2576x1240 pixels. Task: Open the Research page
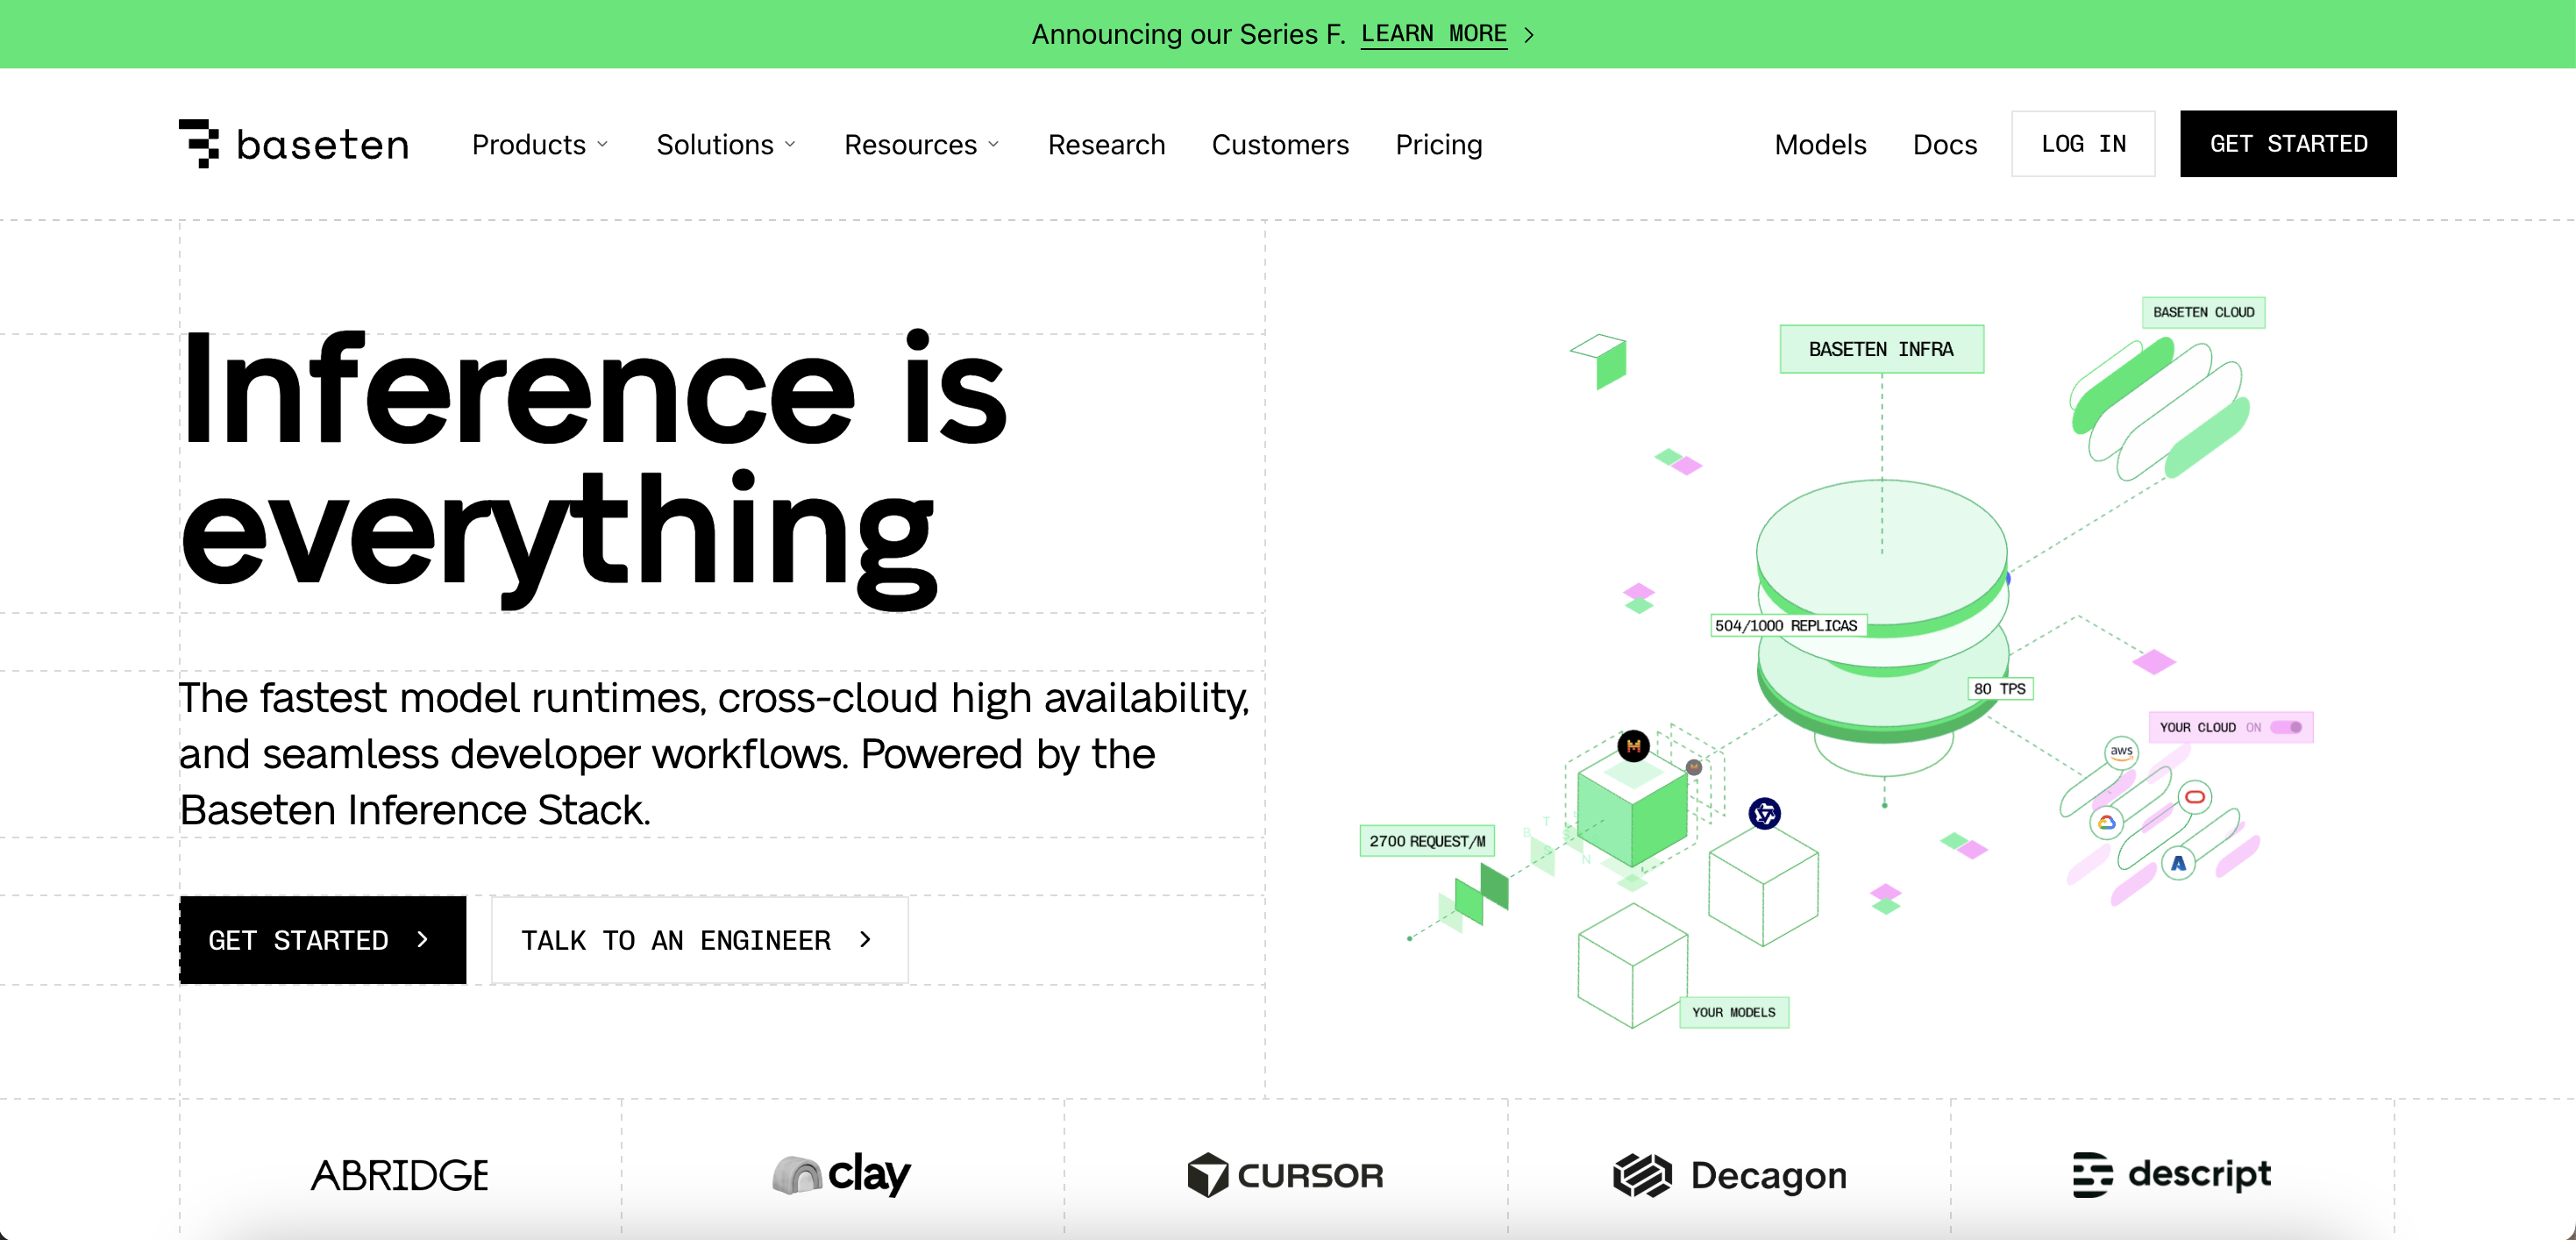click(x=1106, y=145)
